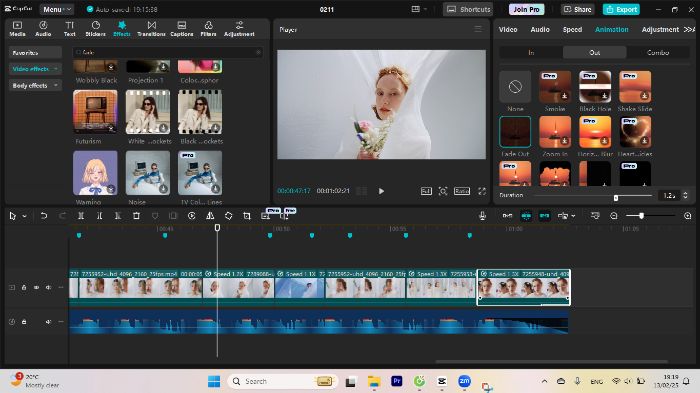Select the crop tool
Image resolution: width=700 pixels, height=393 pixels.
point(247,216)
